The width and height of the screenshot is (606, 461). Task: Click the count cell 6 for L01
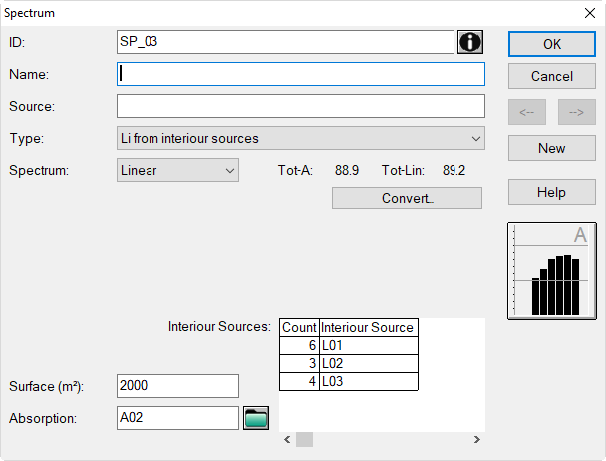click(299, 345)
